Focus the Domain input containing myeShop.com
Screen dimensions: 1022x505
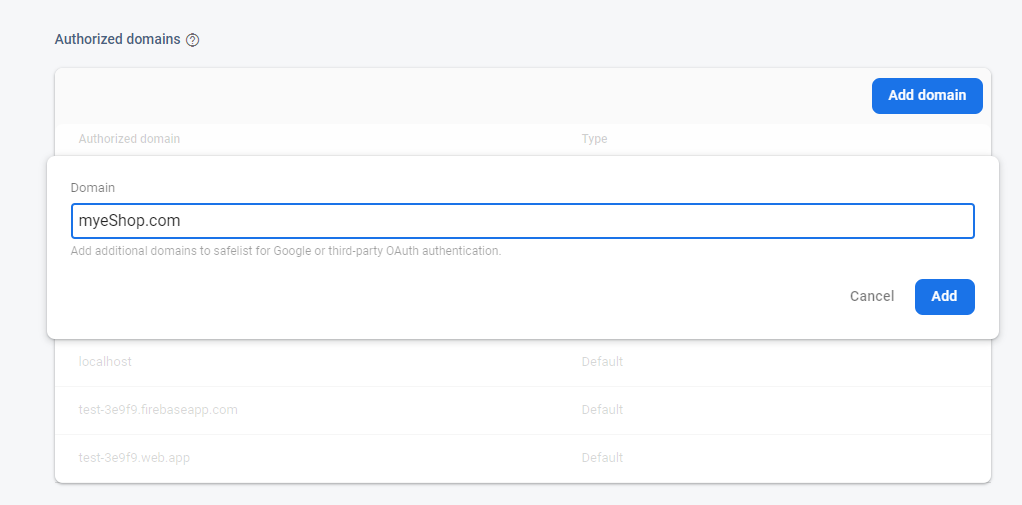click(x=522, y=221)
